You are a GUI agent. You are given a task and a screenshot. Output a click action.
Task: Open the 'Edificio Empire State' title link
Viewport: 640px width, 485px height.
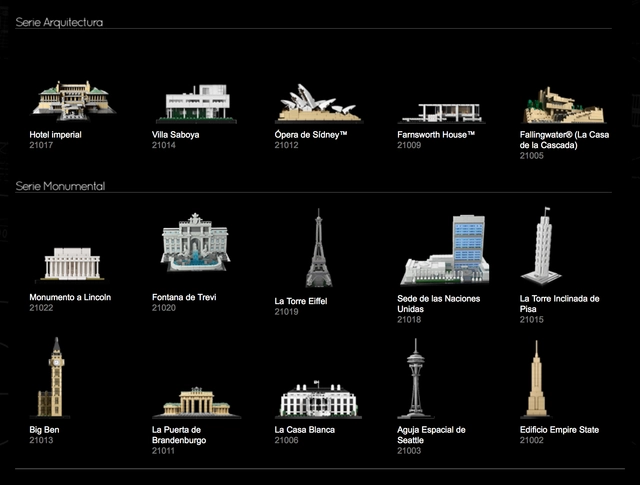pyautogui.click(x=559, y=430)
